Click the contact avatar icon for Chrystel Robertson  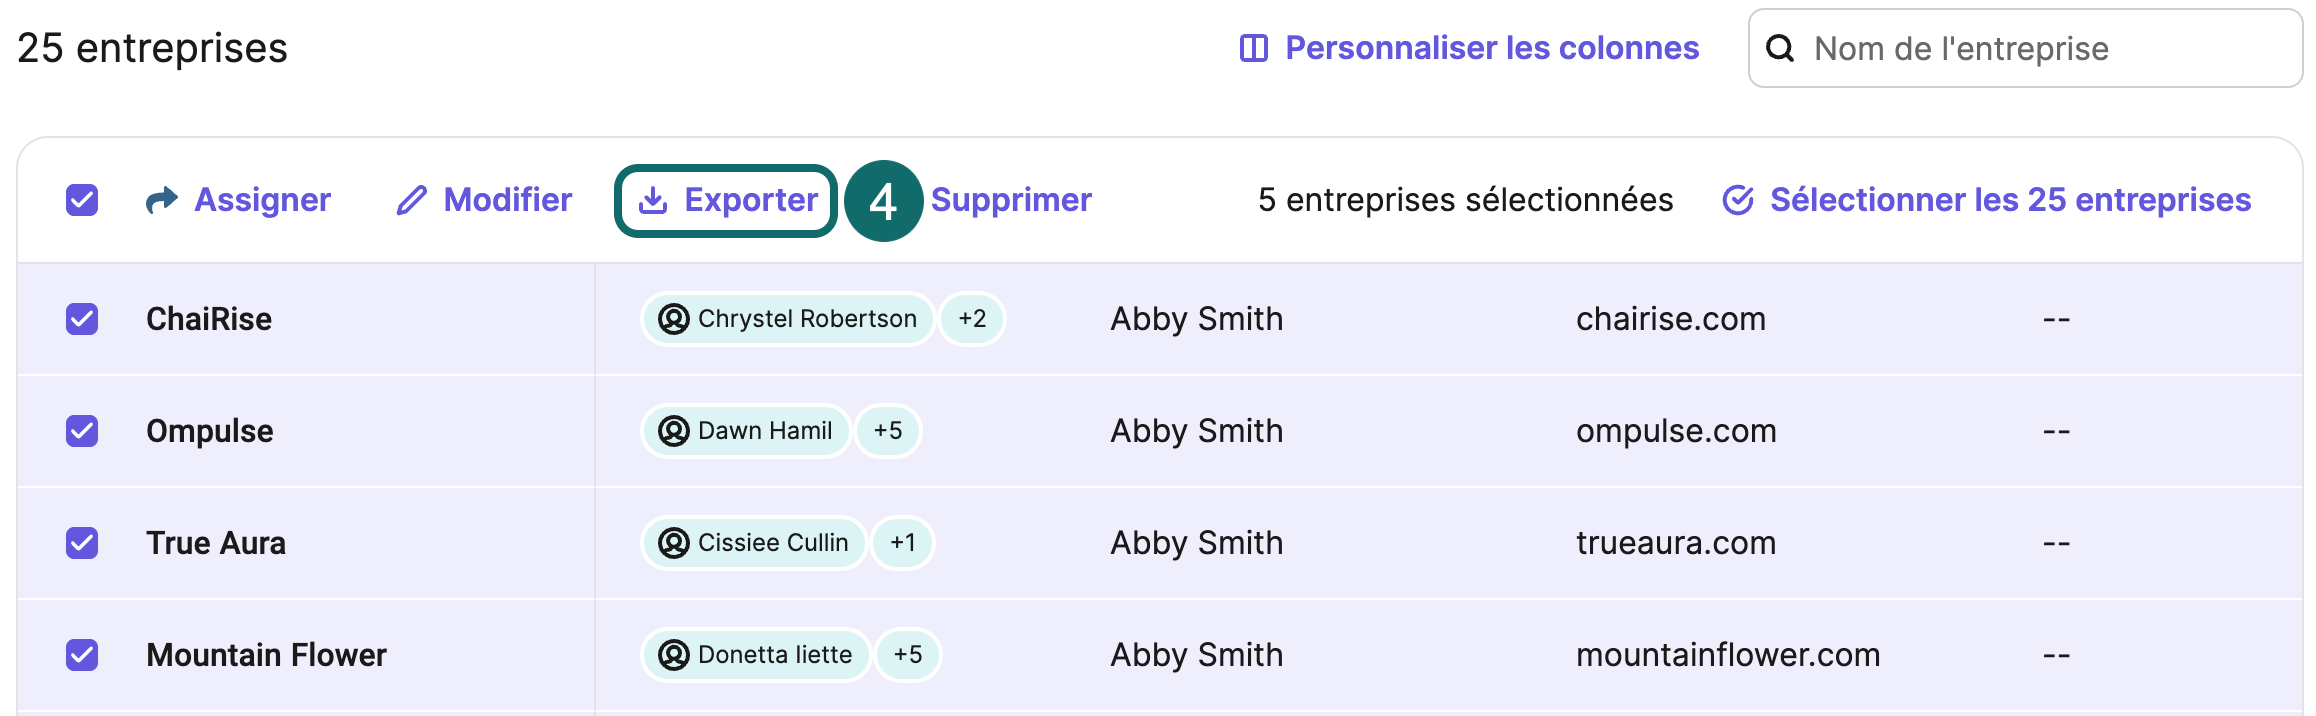coord(674,319)
